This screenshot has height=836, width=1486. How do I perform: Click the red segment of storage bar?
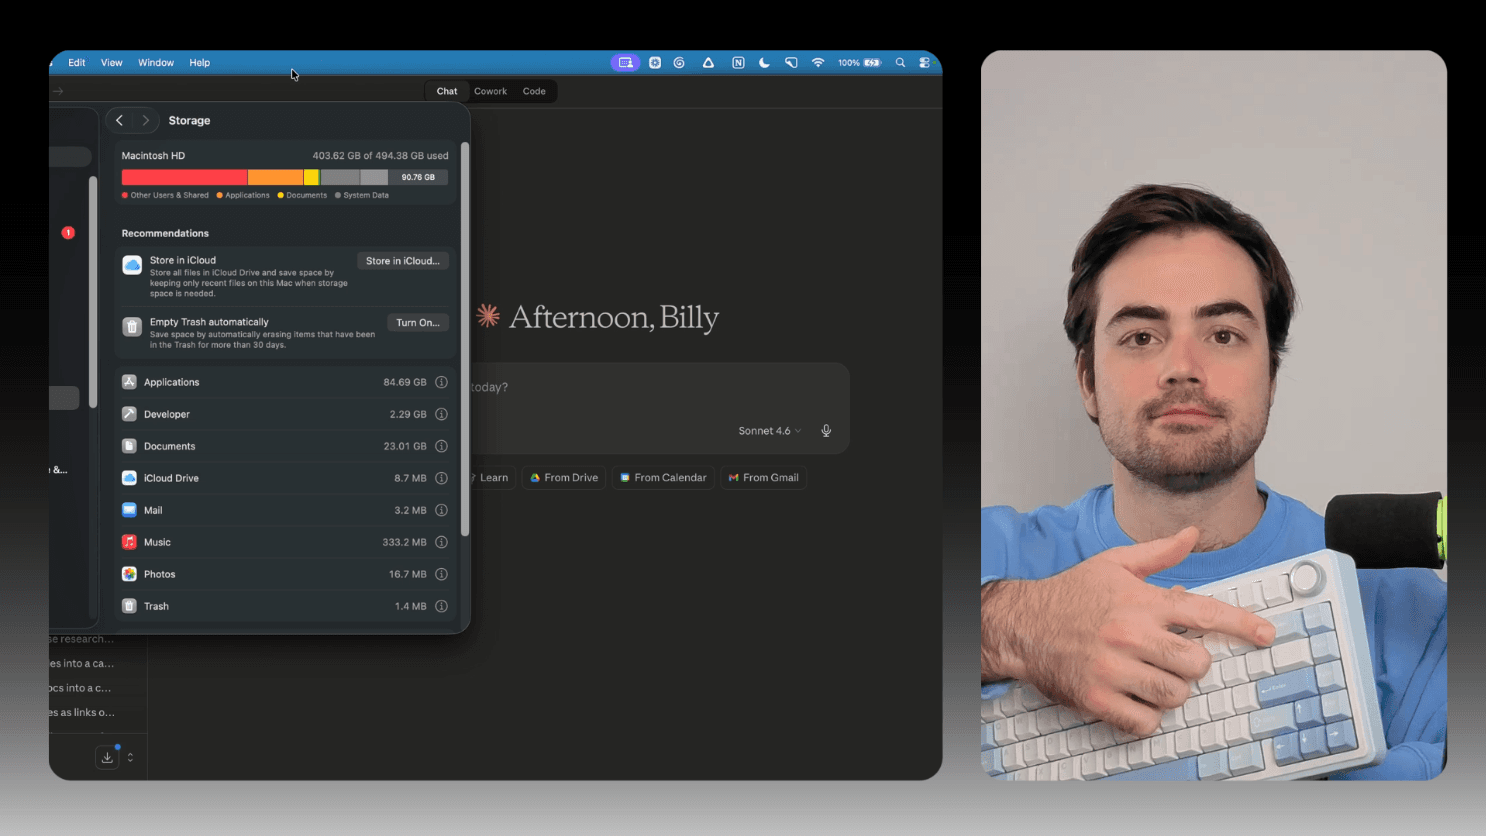click(184, 177)
